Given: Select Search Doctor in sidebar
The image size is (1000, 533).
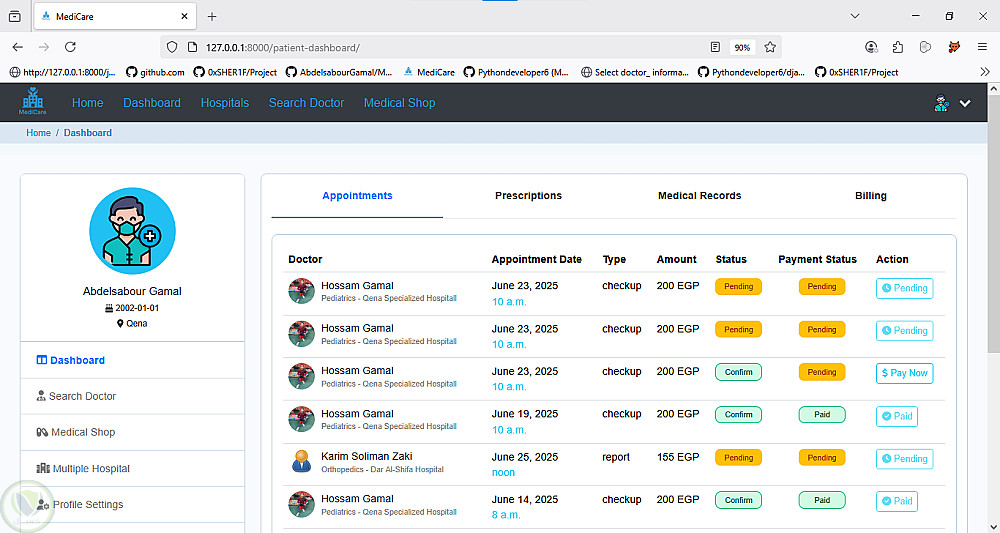Looking at the screenshot, I should (x=133, y=396).
